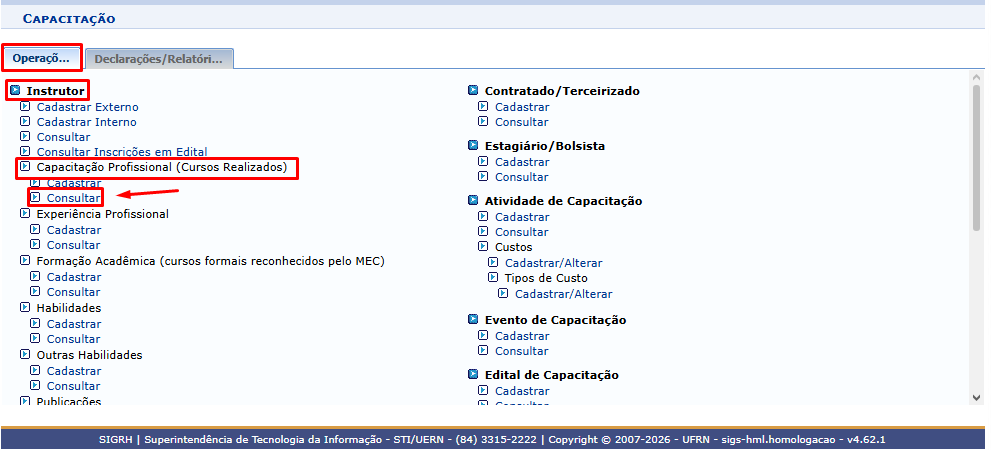Click the arrow icon beside Capacitação Profissional (Cursos Realizados)
This screenshot has height=450, width=991.
[x=25, y=167]
